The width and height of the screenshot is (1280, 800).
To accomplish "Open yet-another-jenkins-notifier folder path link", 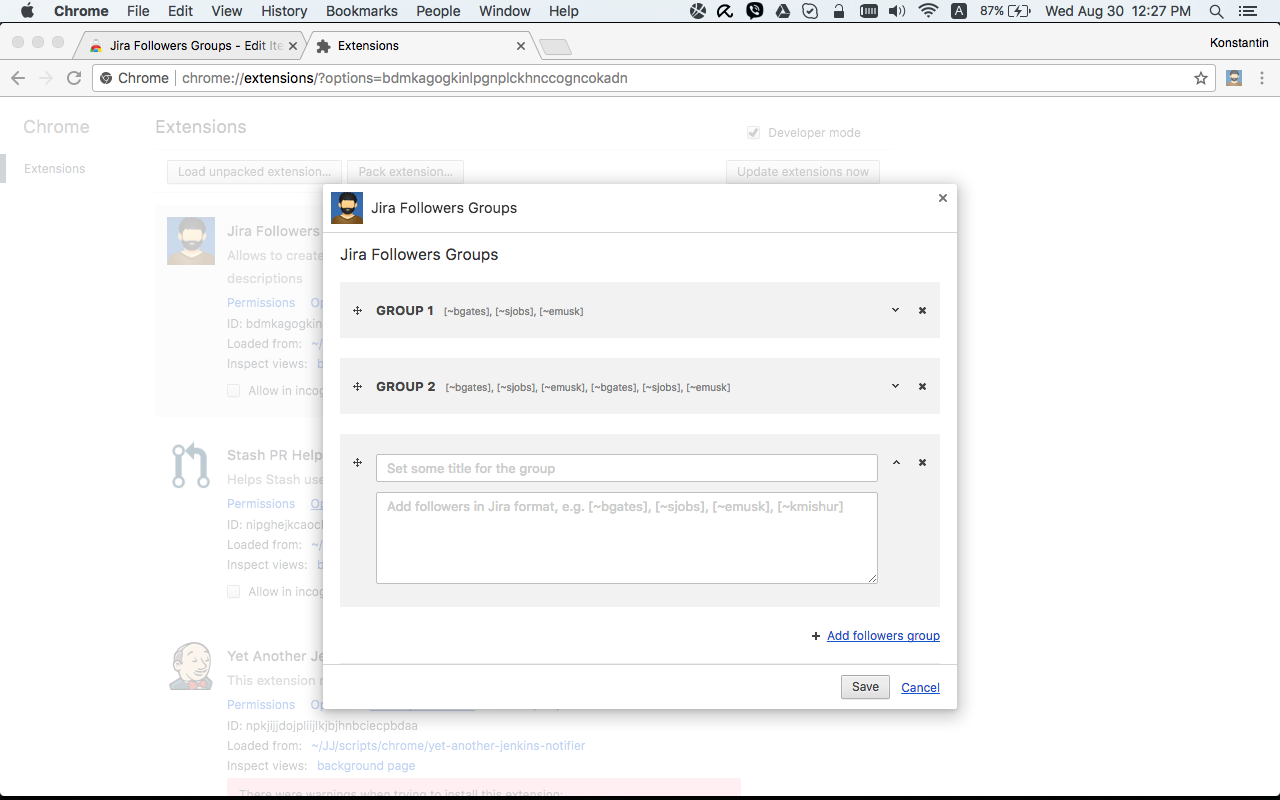I will tap(448, 746).
